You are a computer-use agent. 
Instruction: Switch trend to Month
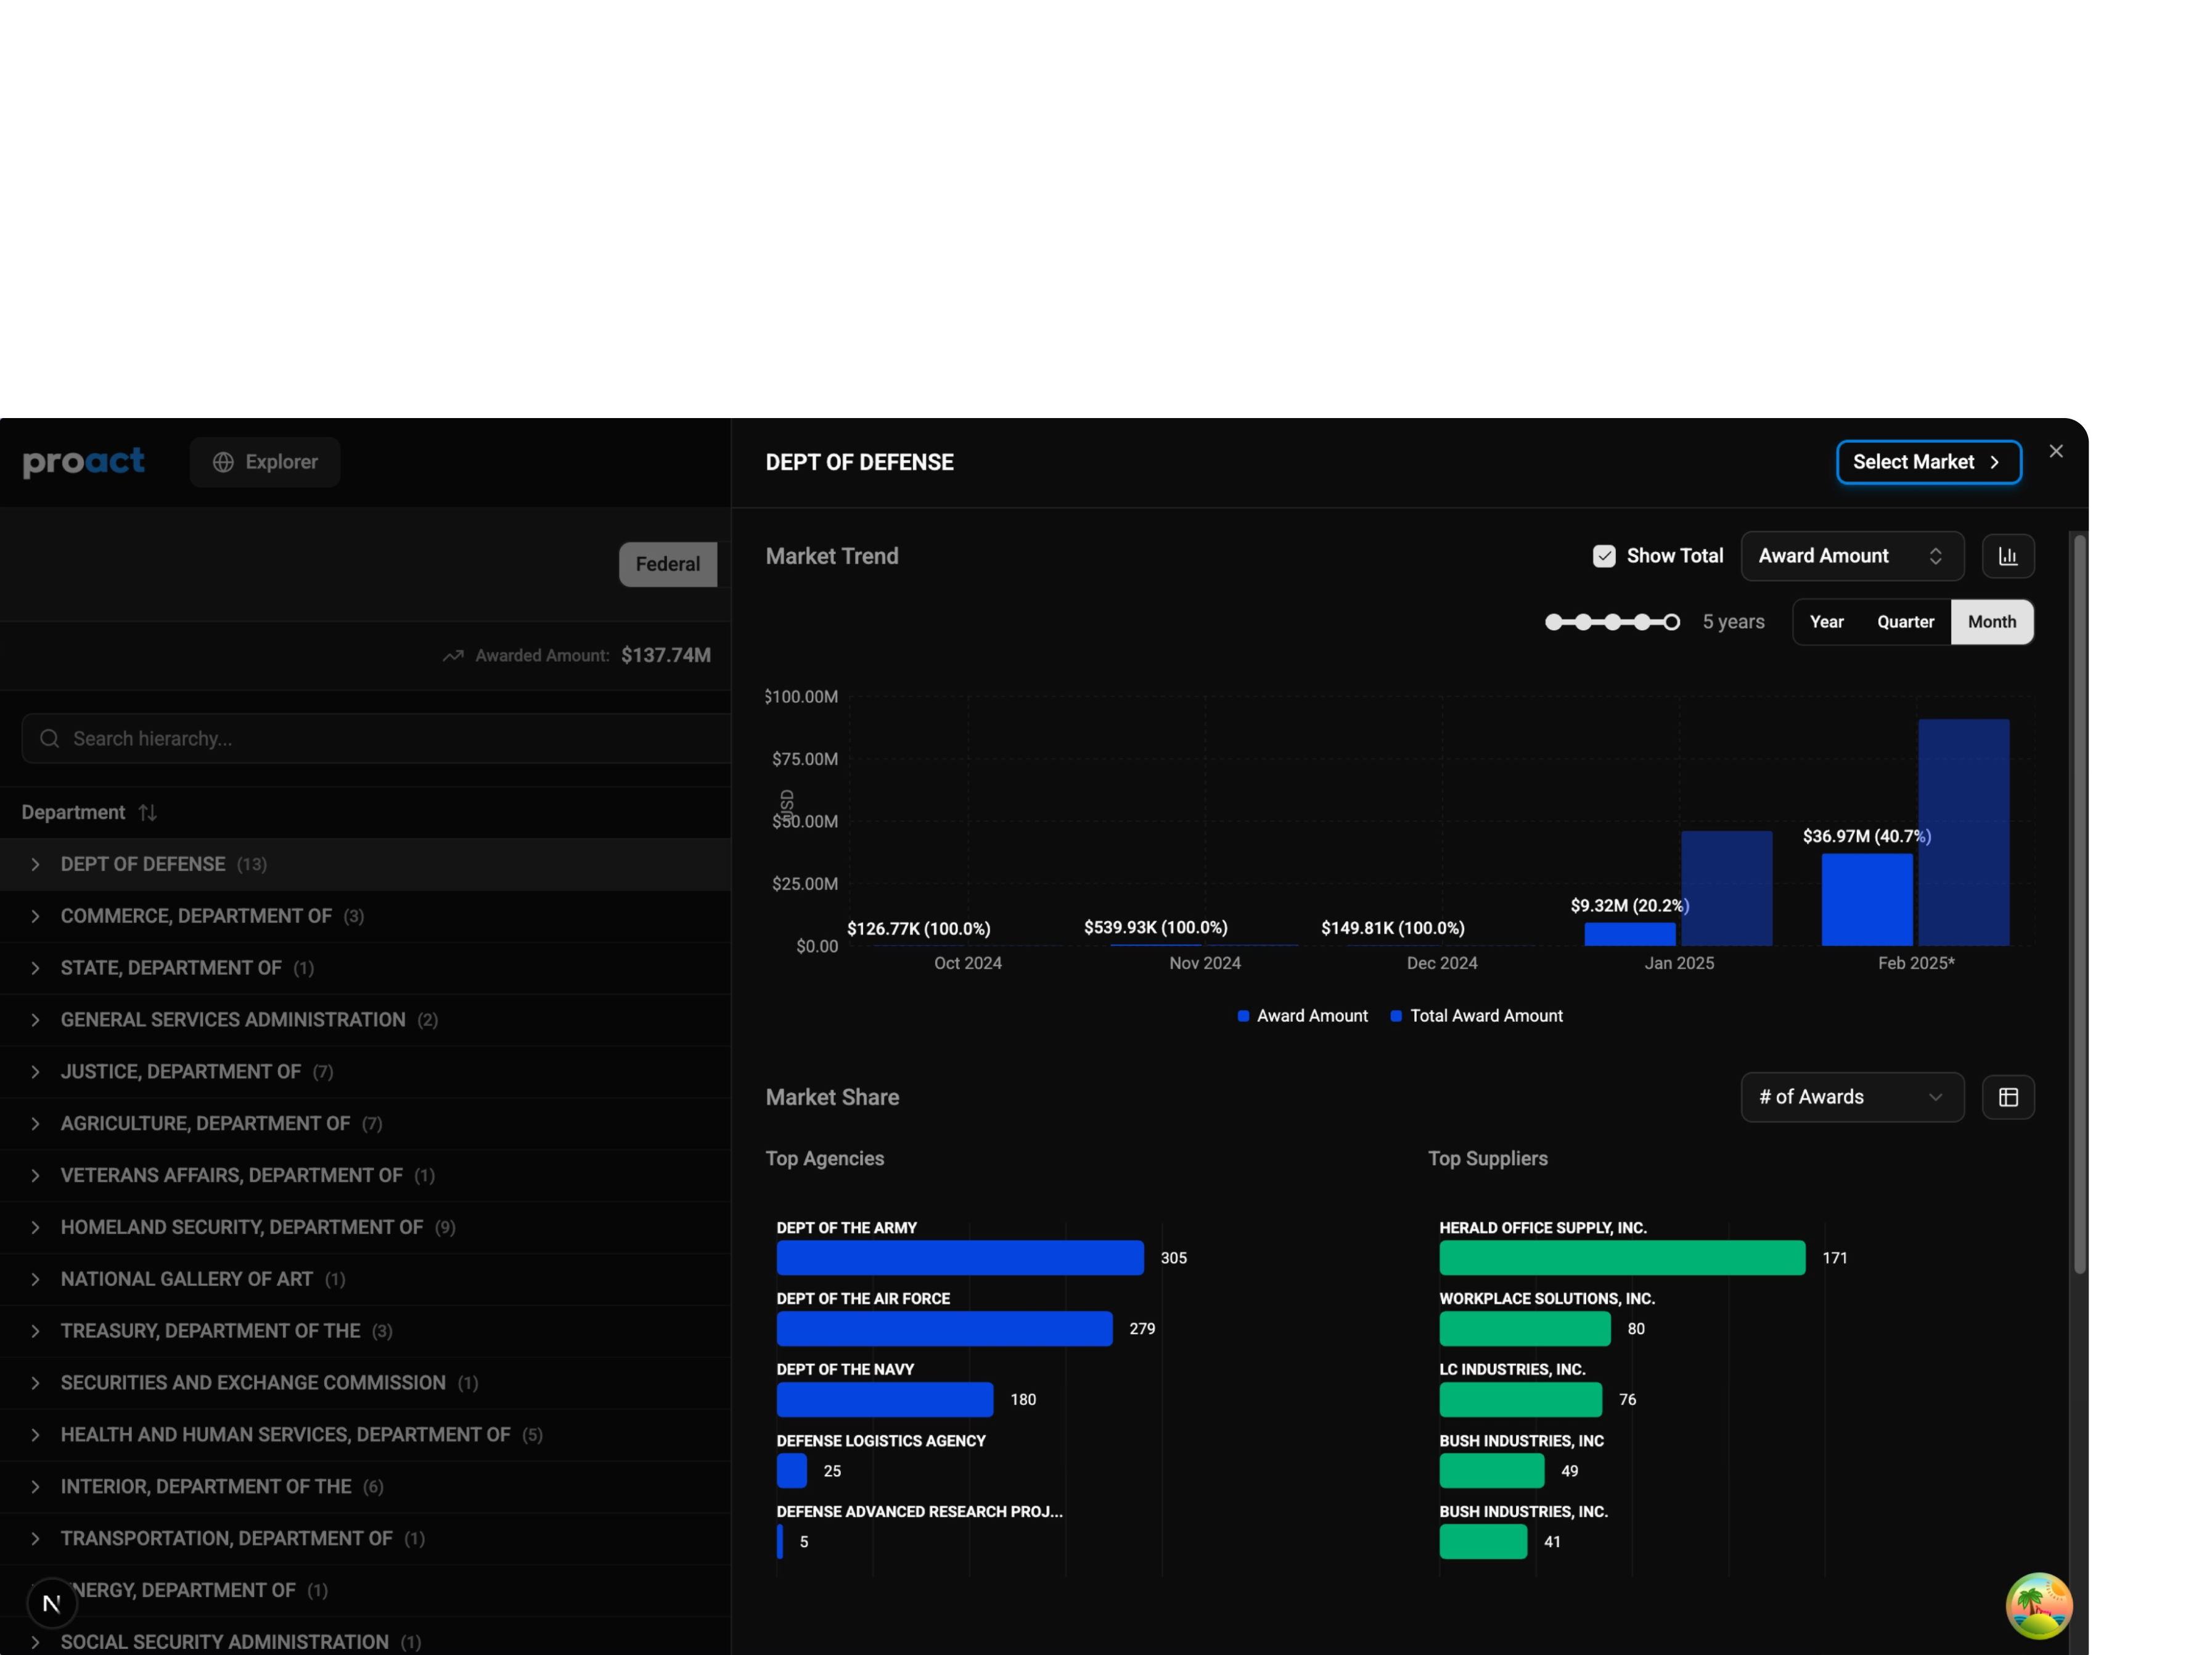tap(1992, 622)
